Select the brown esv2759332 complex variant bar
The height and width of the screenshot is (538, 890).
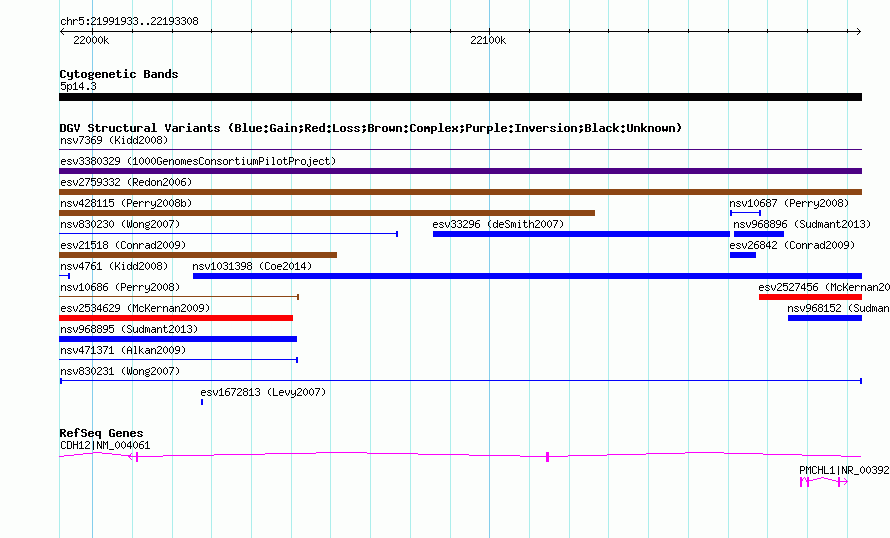460,192
